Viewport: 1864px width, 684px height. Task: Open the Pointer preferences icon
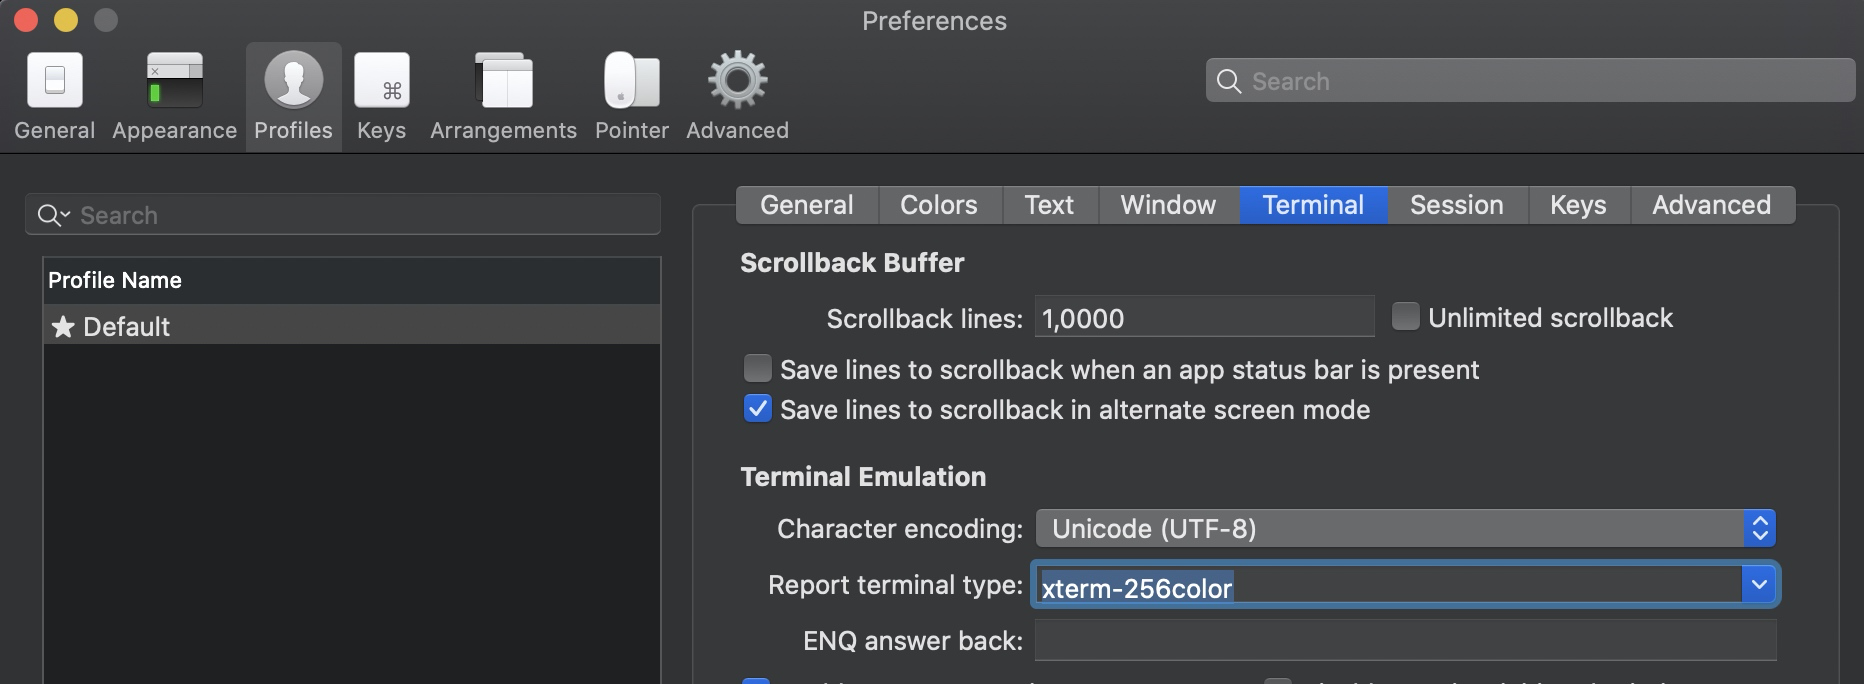632,81
